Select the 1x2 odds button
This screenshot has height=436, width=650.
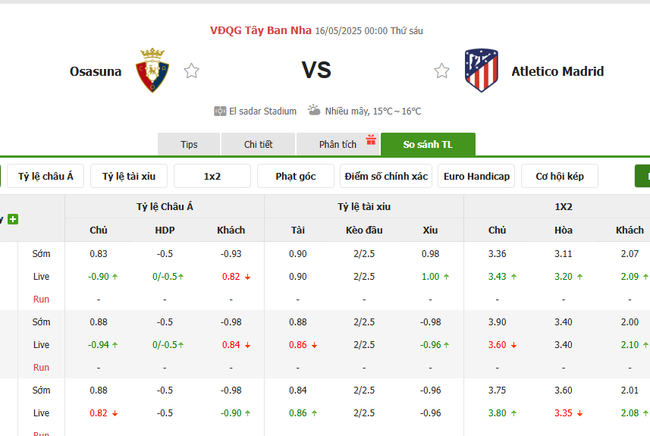(x=212, y=177)
